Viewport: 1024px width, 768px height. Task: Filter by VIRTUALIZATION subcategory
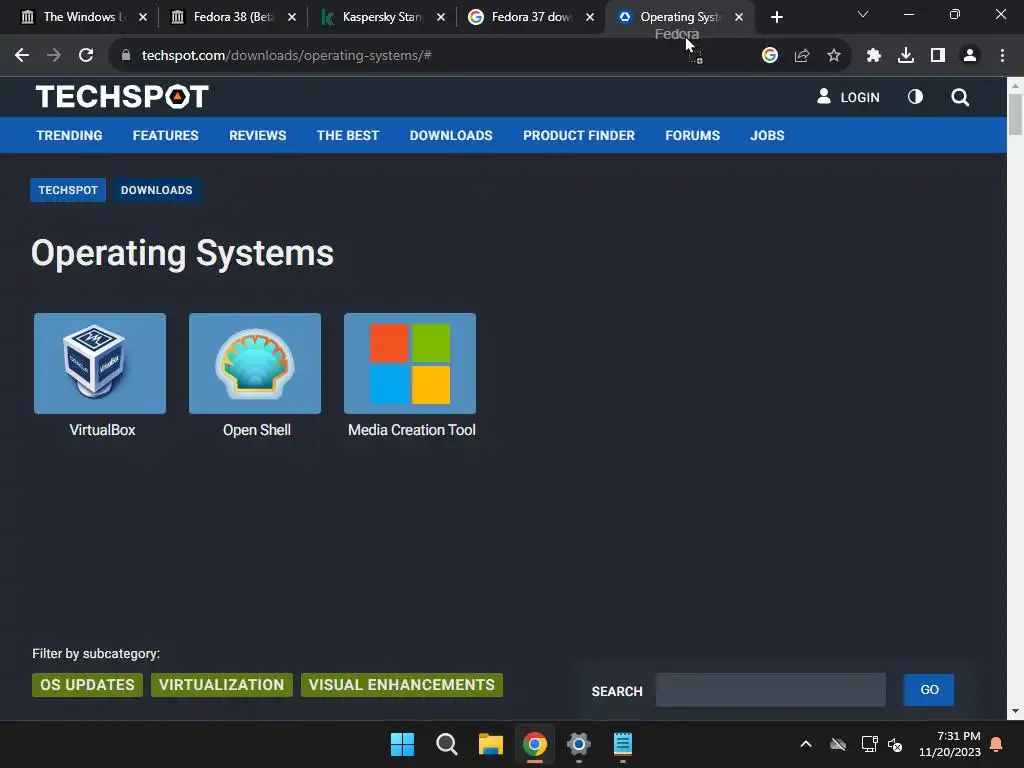pos(221,684)
